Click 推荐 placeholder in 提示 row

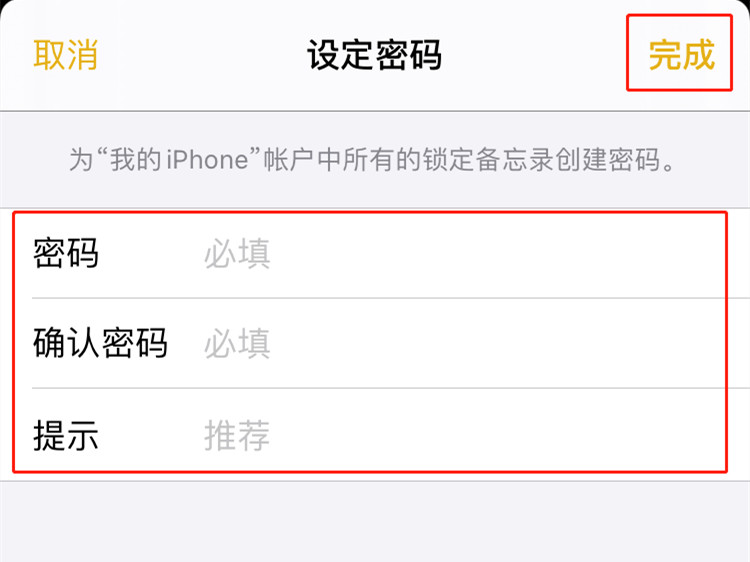(x=237, y=435)
